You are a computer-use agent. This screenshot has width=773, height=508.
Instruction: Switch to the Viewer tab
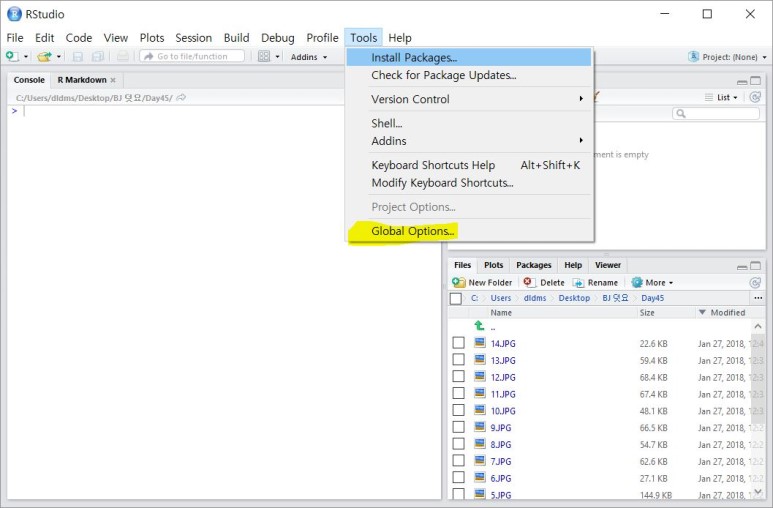(608, 265)
